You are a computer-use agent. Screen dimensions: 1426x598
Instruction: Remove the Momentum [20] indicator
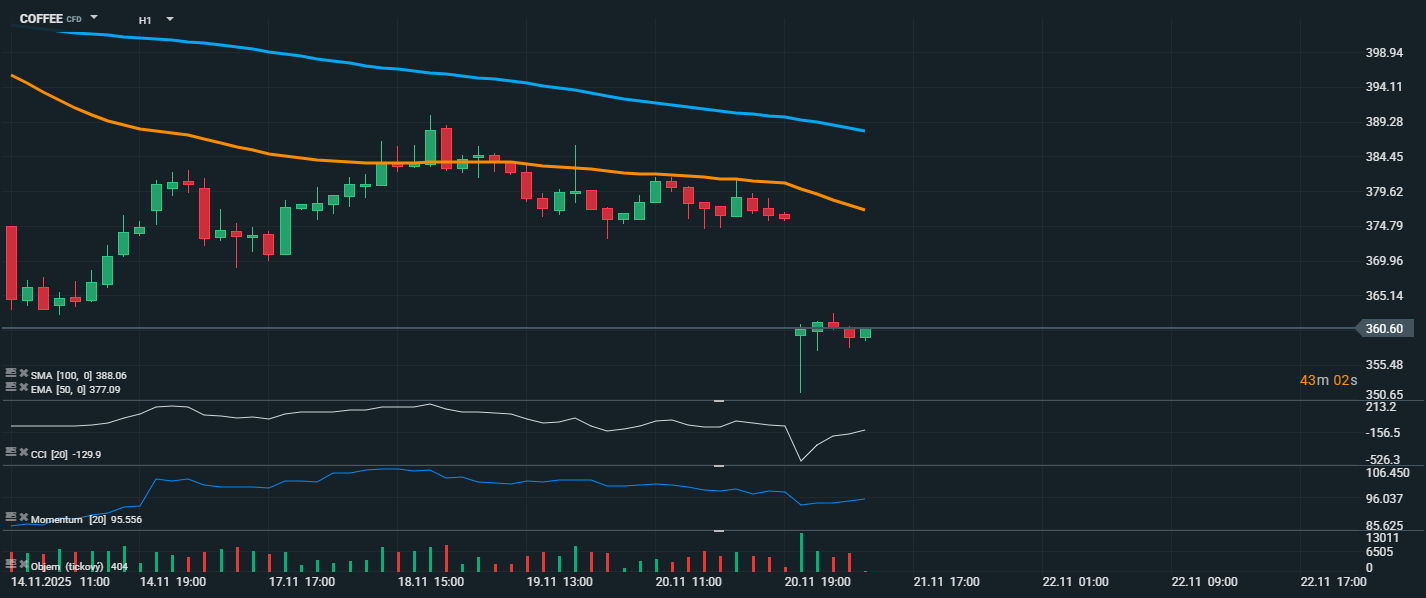coord(23,518)
